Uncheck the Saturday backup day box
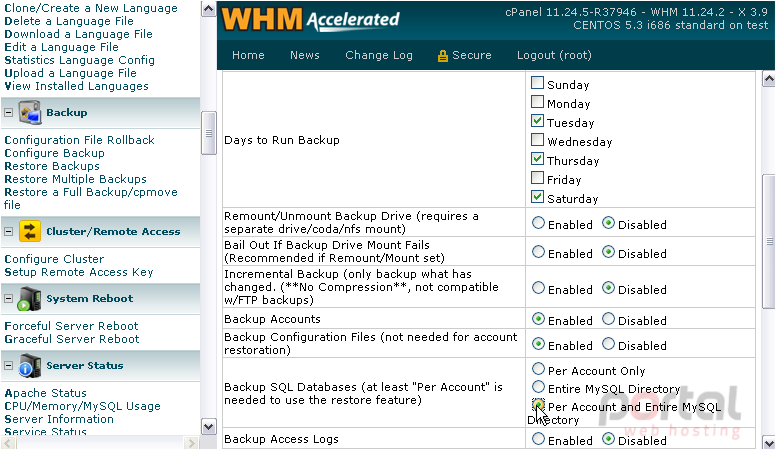This screenshot has width=776, height=450. click(x=537, y=197)
